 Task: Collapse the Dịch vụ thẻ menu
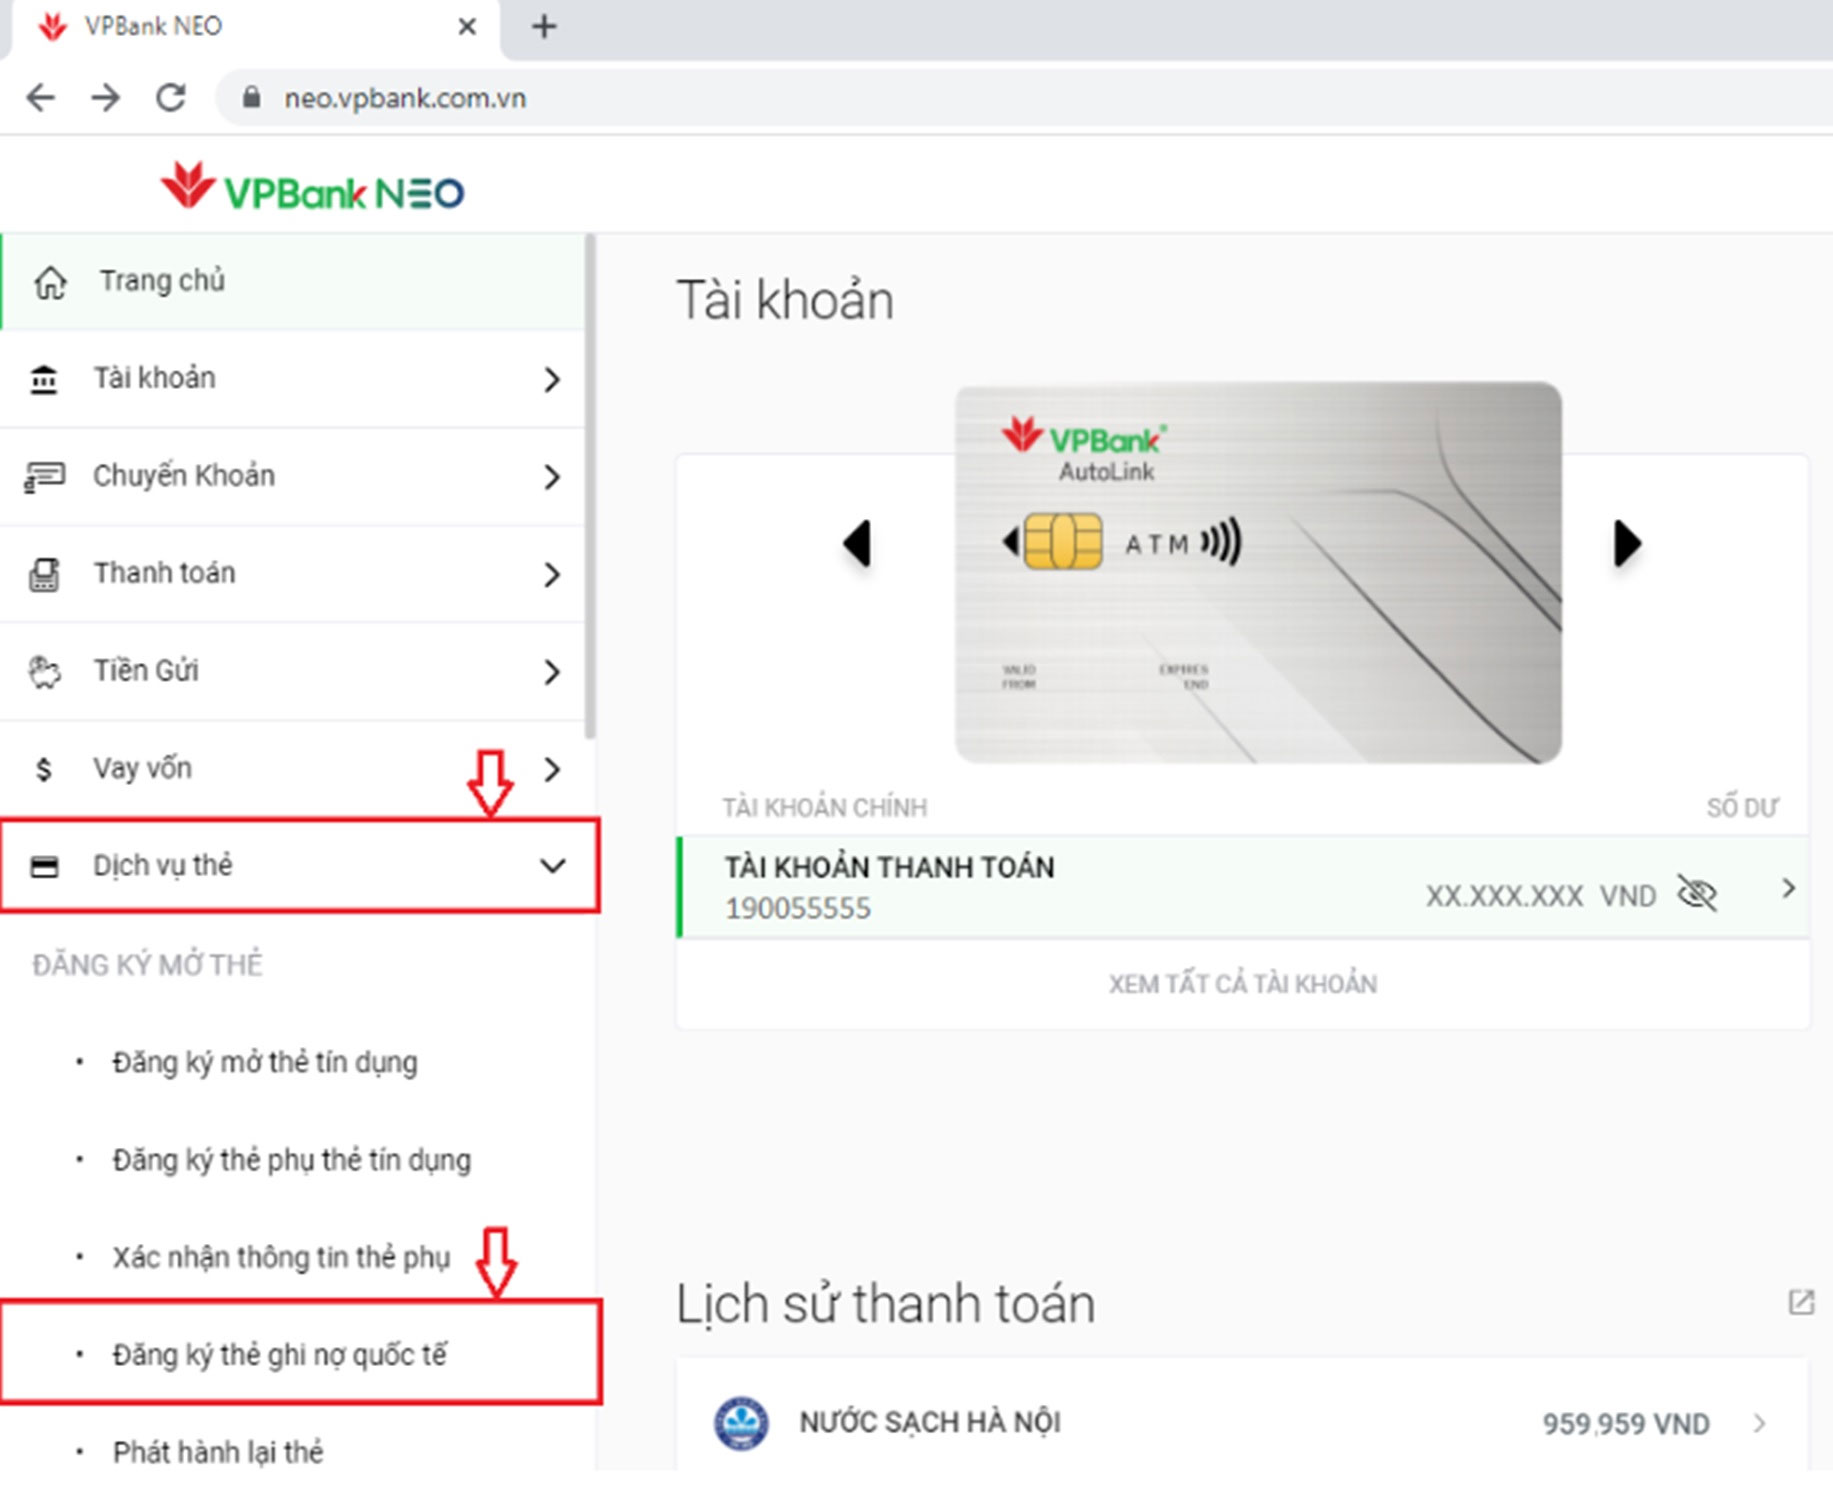point(553,866)
